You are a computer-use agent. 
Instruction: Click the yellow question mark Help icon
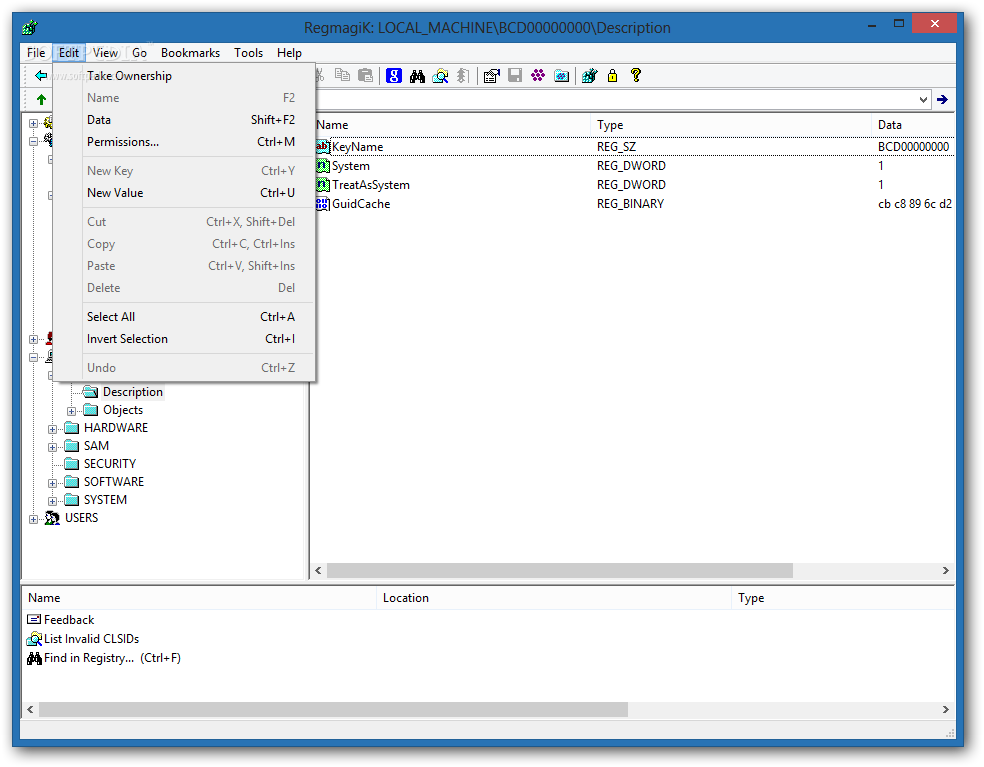coord(636,75)
